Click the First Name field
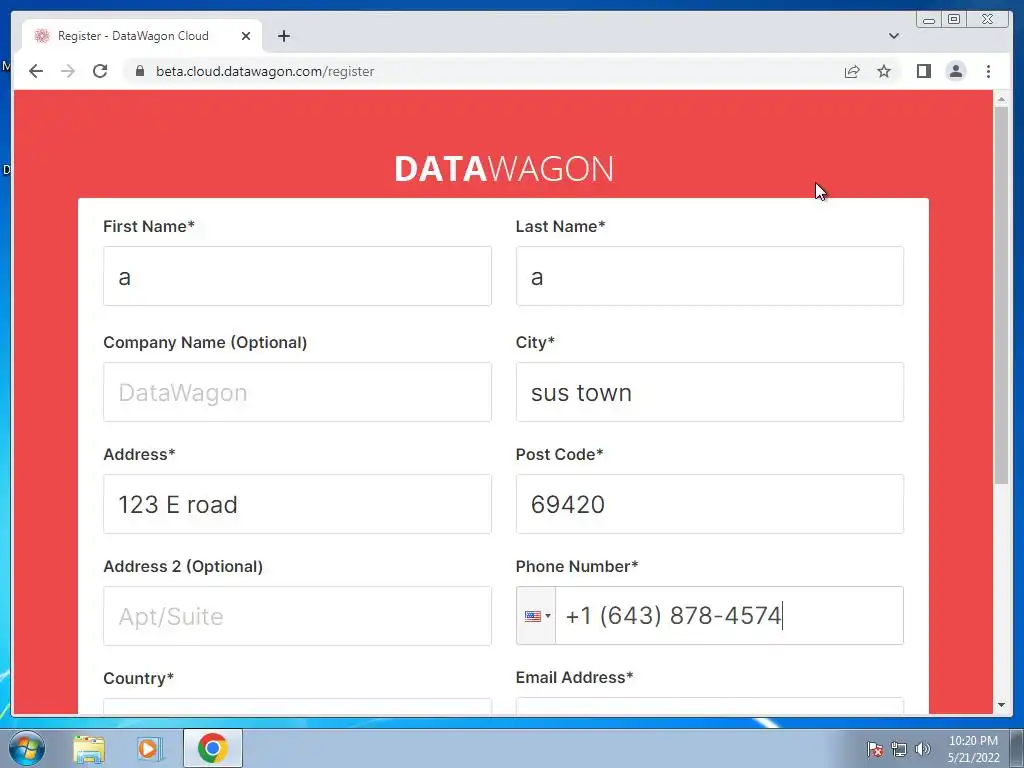The height and width of the screenshot is (768, 1024). coord(297,276)
